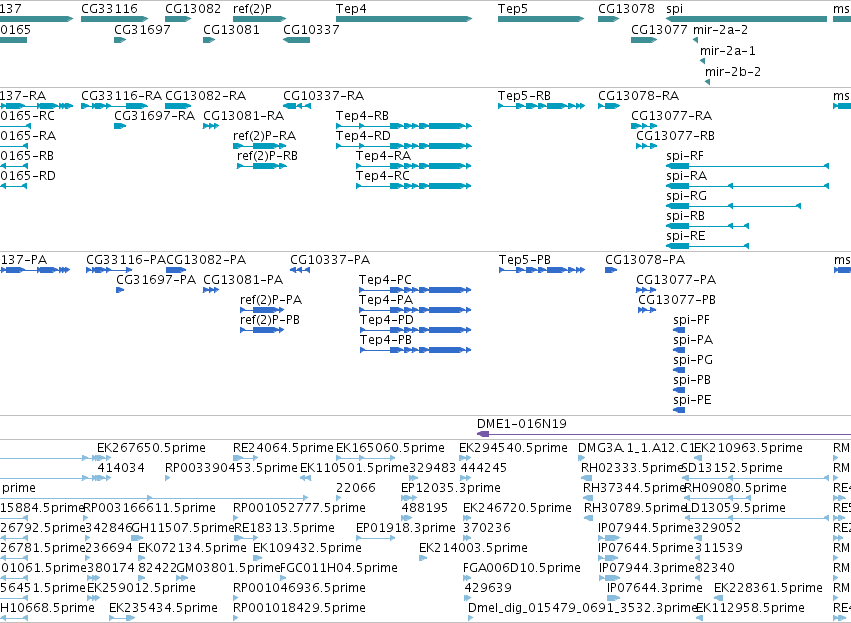Click transcript ref(2)P-RA

tap(259, 146)
